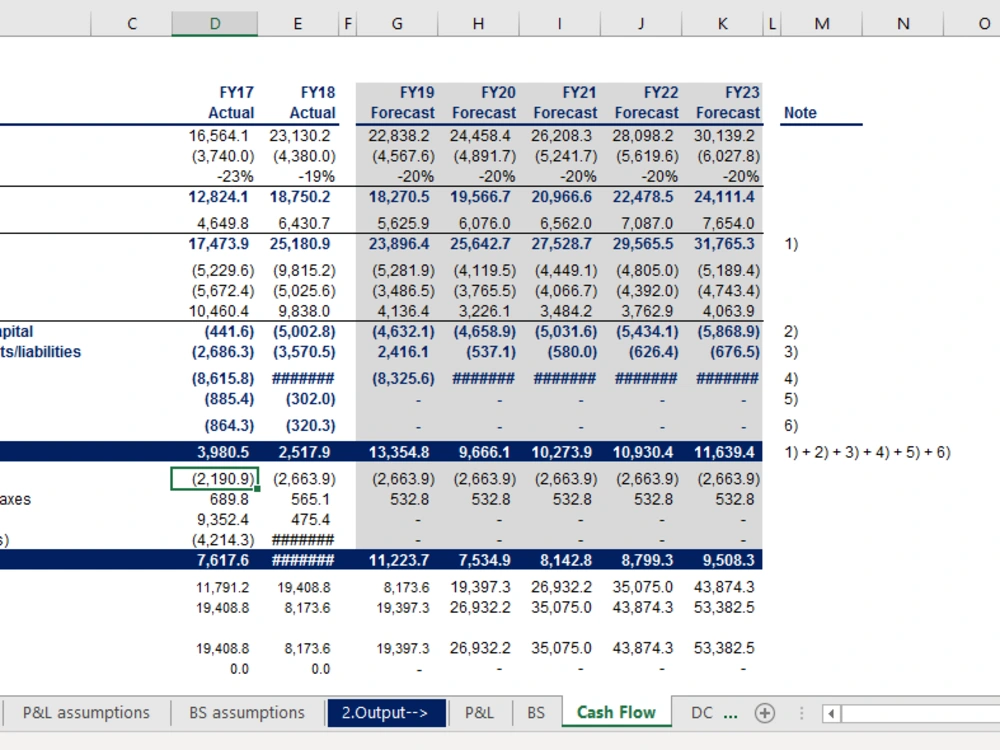Add a new sheet with plus icon
The image size is (1000, 750).
tap(764, 712)
